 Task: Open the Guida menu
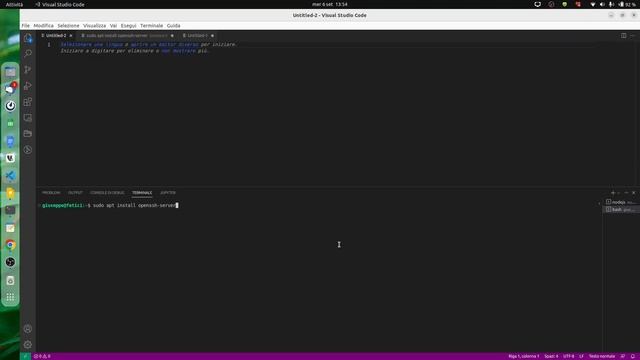pyautogui.click(x=173, y=26)
